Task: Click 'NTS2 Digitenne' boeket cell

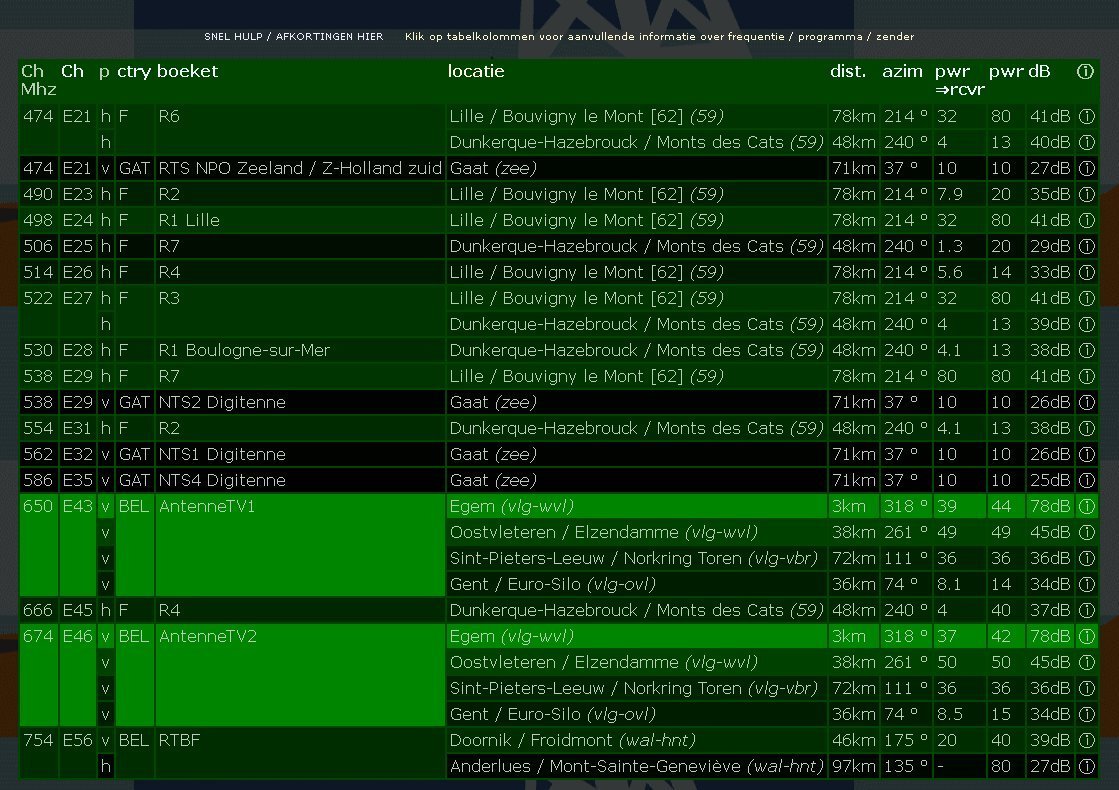Action: tap(300, 402)
